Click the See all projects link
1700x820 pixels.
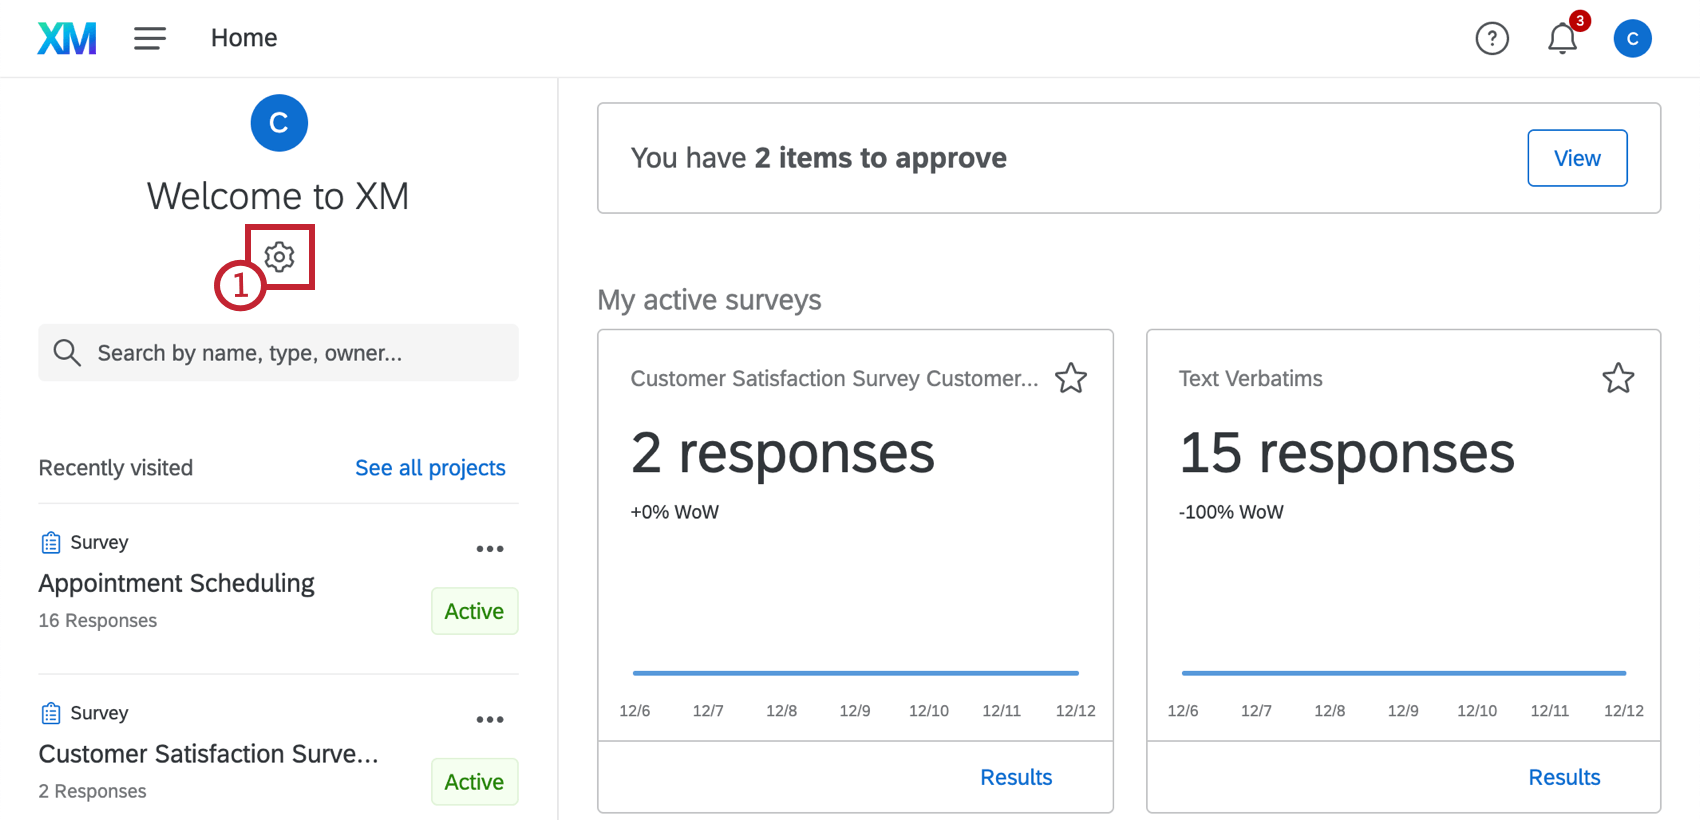[430, 468]
